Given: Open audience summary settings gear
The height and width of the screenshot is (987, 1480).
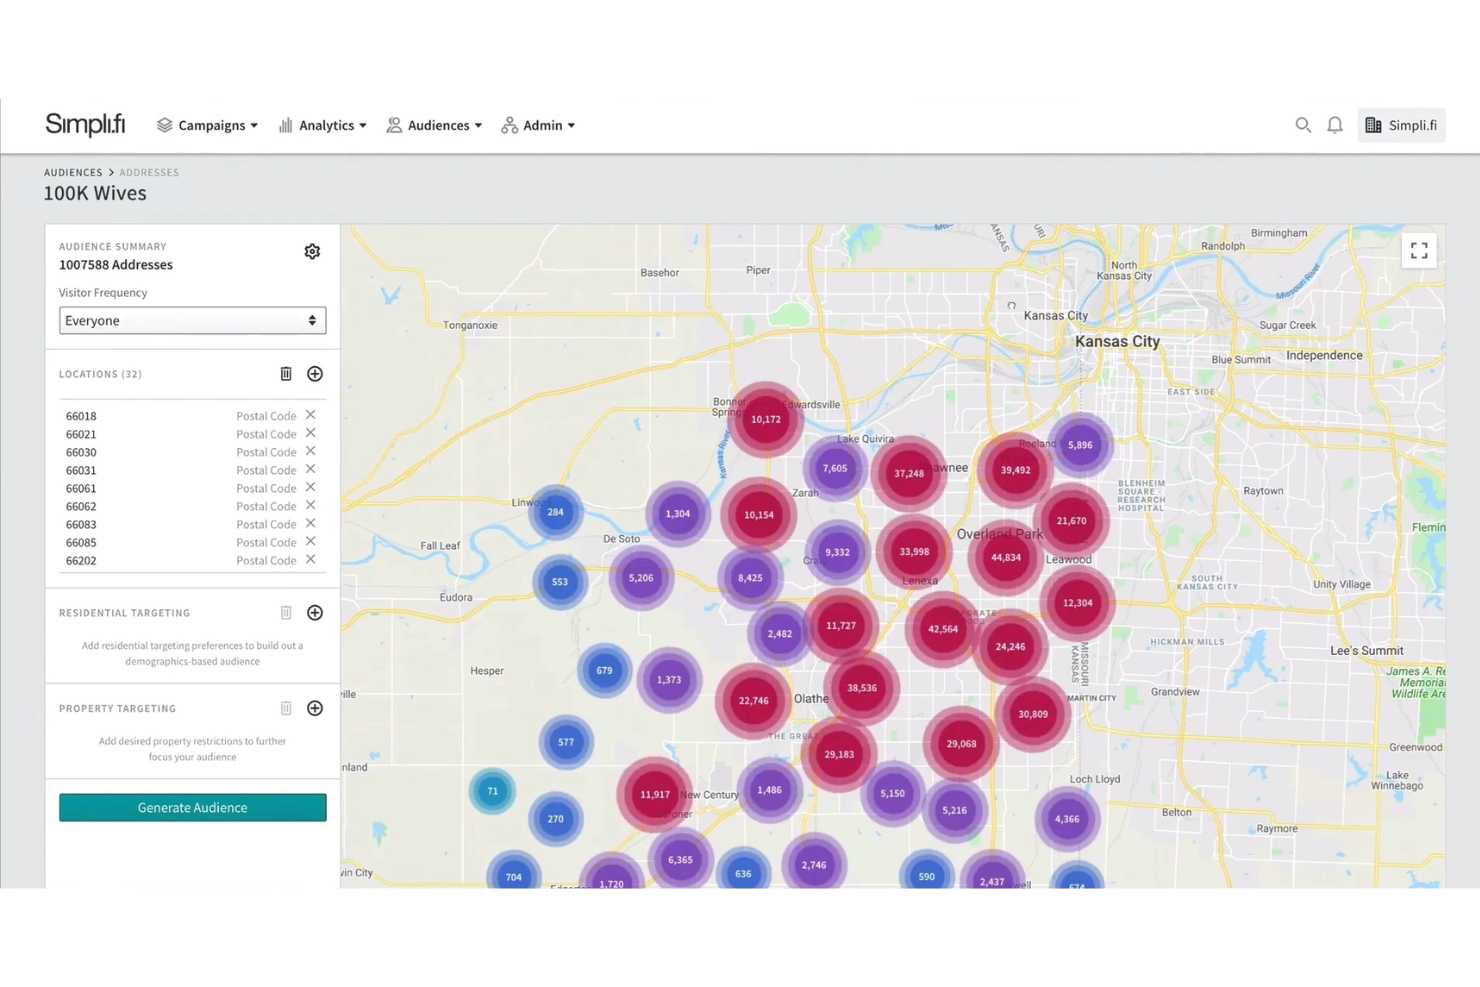Looking at the screenshot, I should point(312,252).
